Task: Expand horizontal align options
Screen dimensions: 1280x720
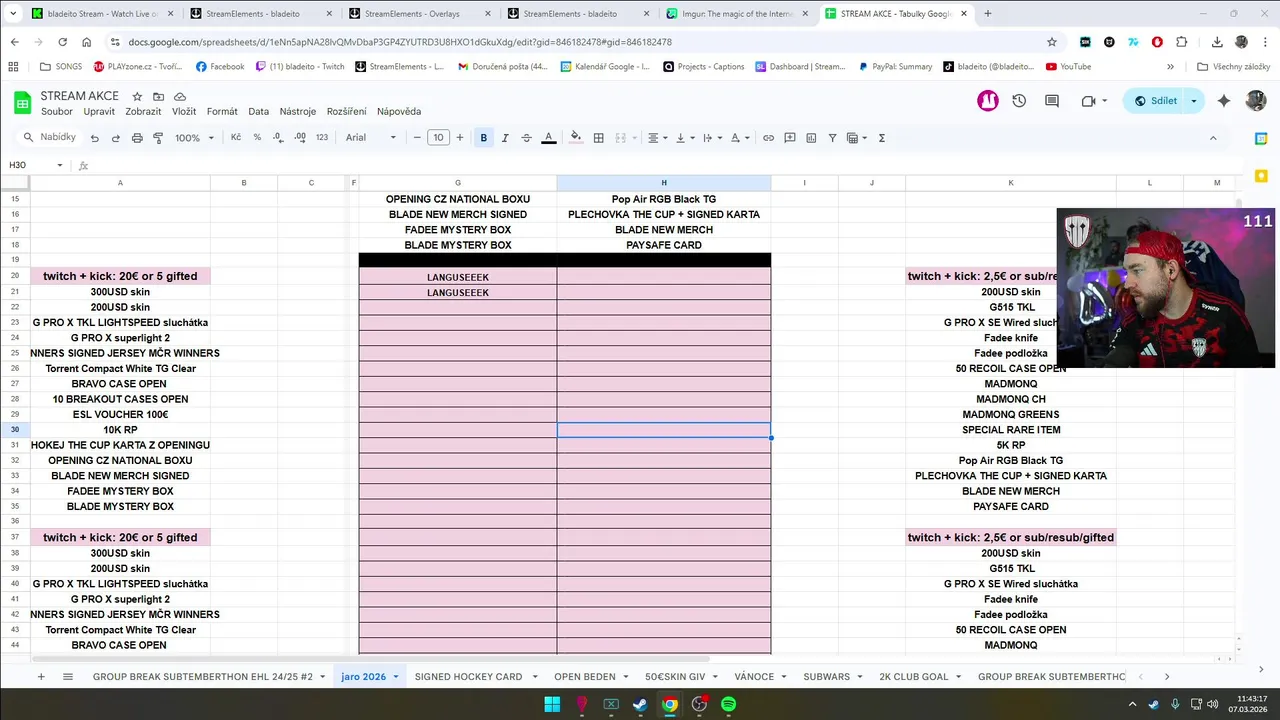Action: tap(657, 138)
